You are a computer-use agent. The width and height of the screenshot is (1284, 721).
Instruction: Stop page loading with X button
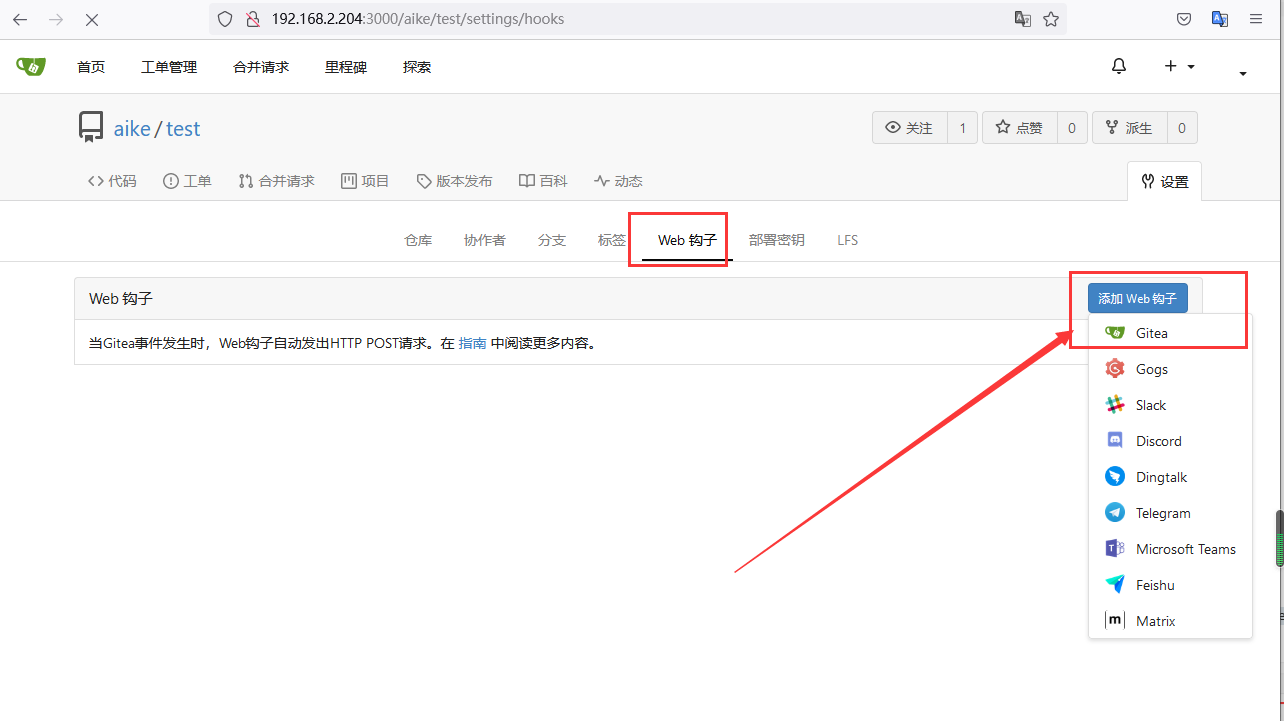92,19
